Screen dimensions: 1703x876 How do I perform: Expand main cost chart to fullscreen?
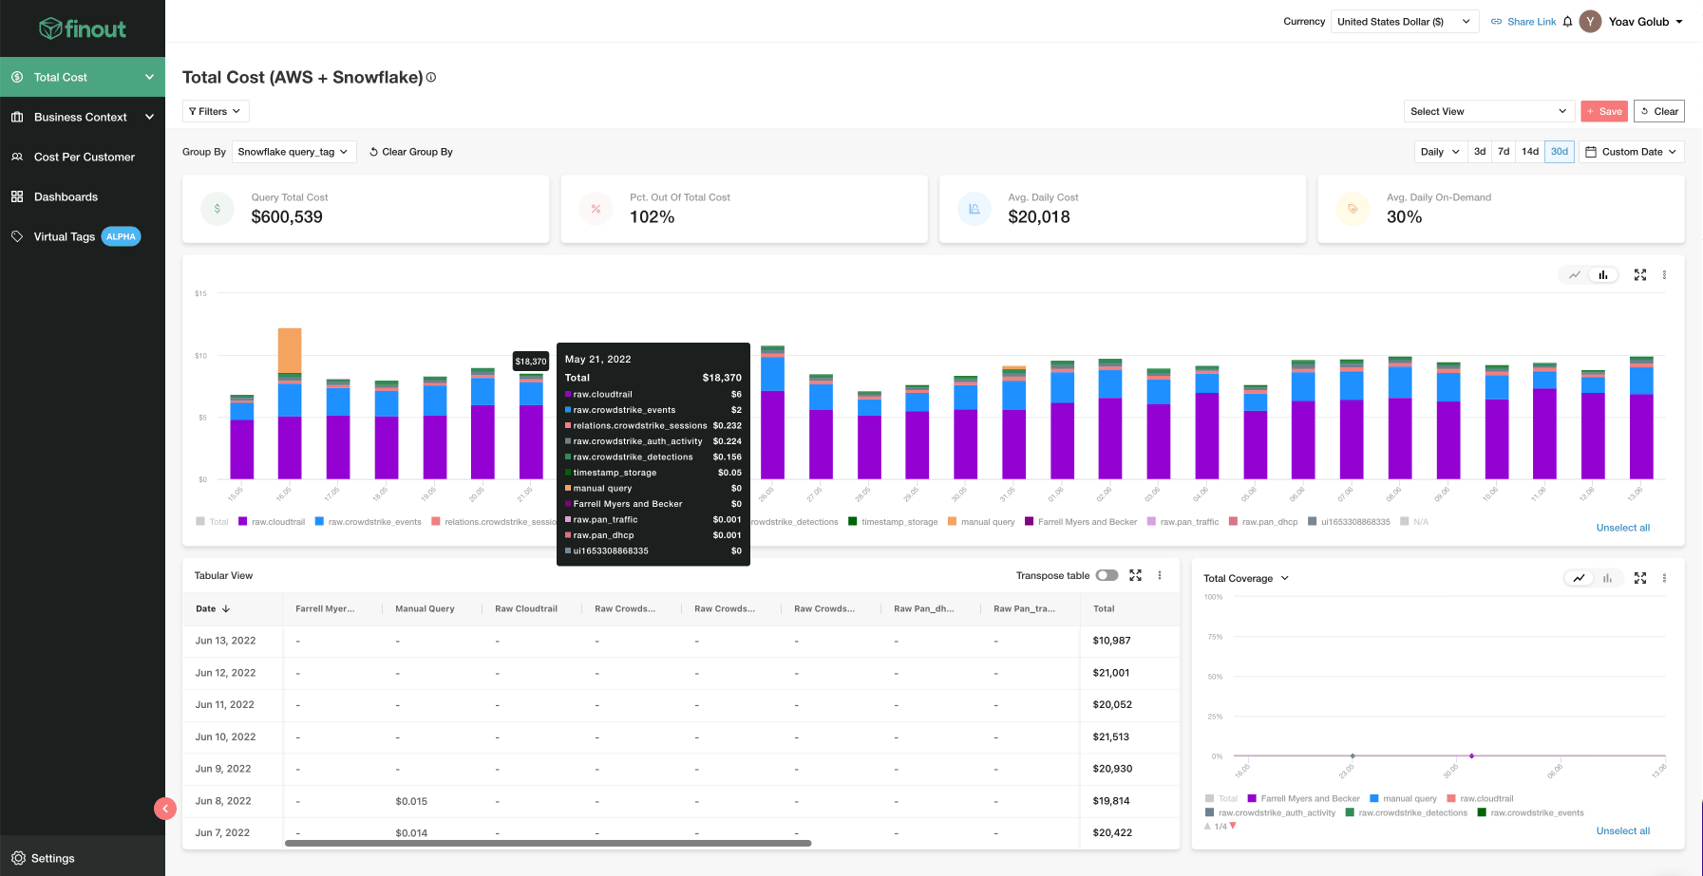pos(1640,275)
